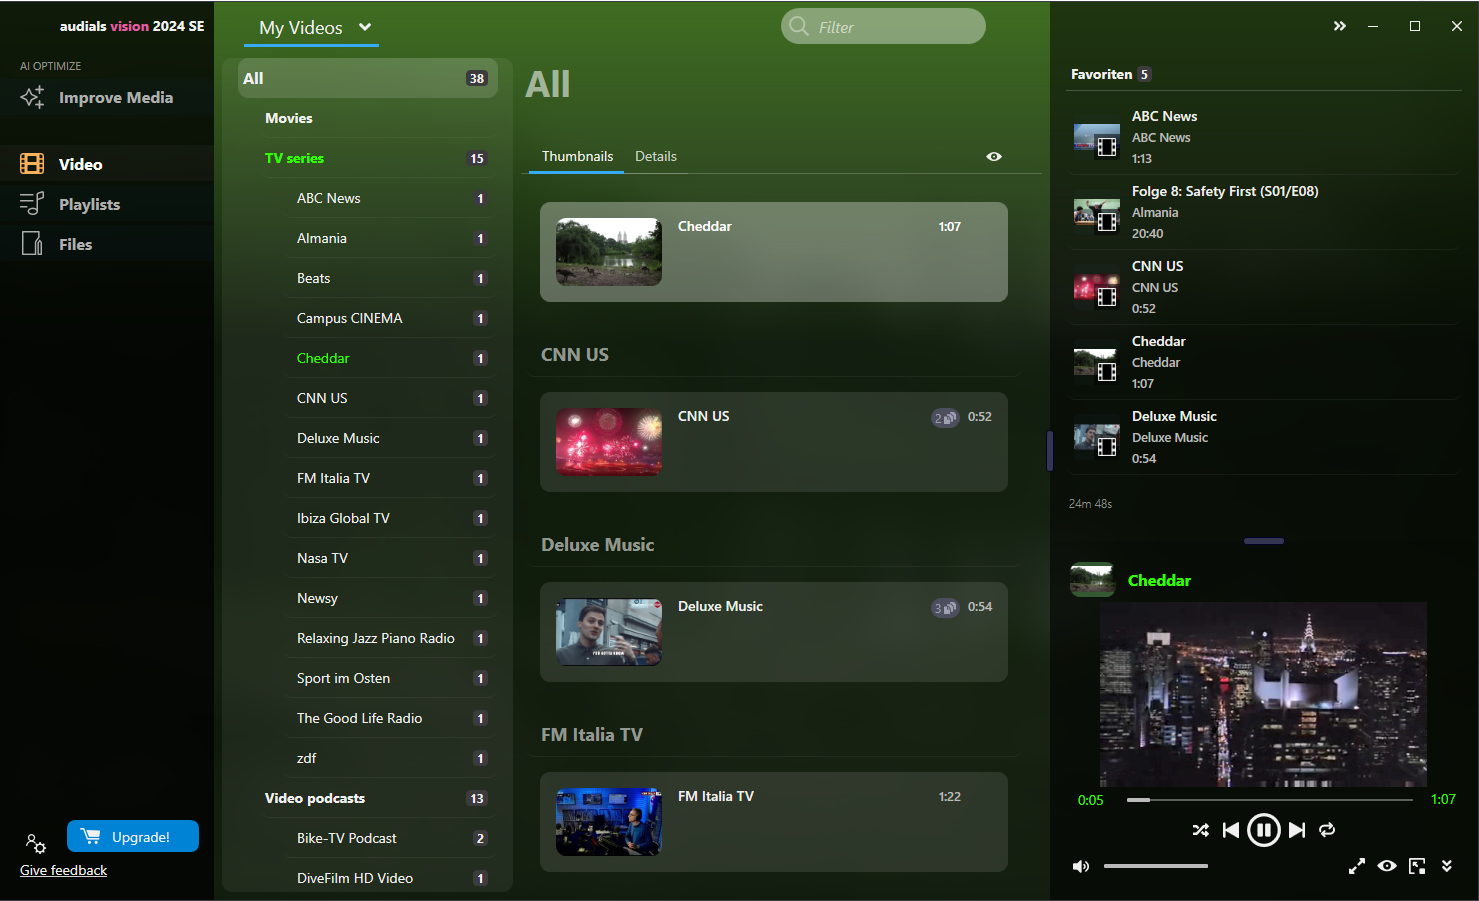
Task: Pause the playing video
Action: (1264, 830)
